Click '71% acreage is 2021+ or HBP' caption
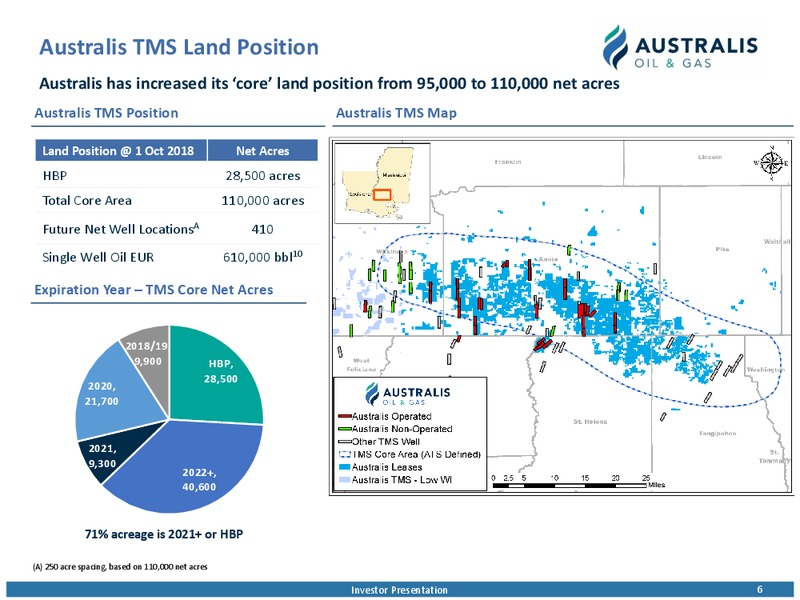This screenshot has height=600, width=800. [x=164, y=534]
